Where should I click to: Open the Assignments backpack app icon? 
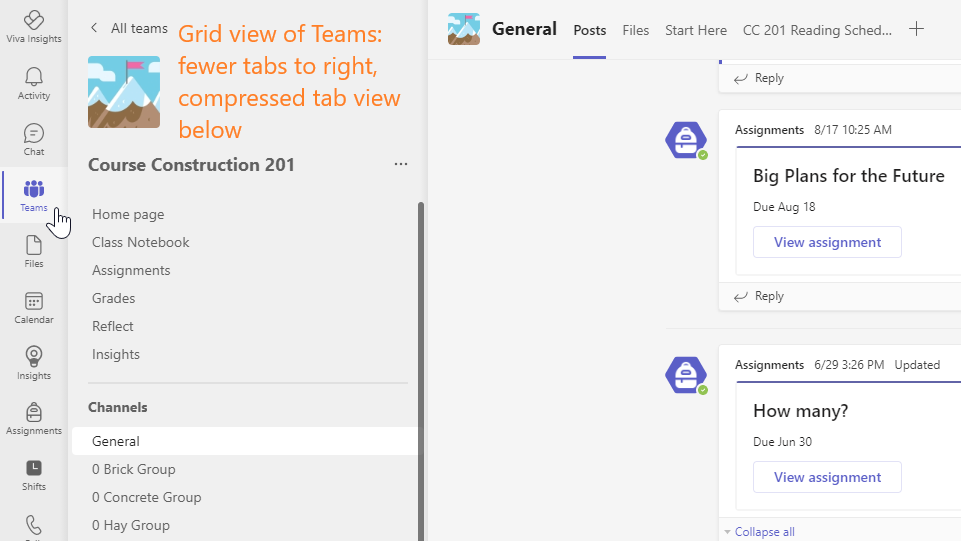34,419
